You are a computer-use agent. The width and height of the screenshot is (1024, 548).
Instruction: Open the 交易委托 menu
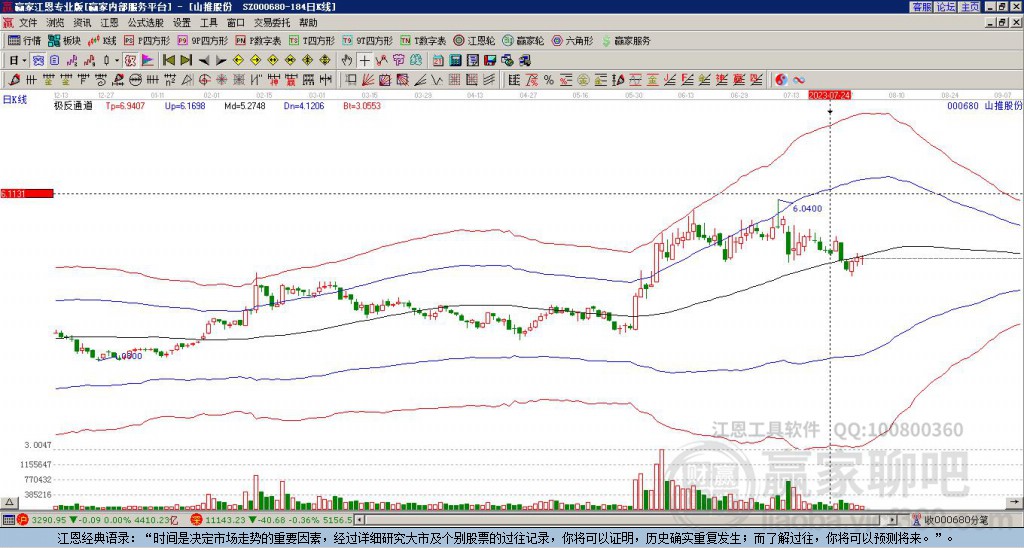click(272, 23)
